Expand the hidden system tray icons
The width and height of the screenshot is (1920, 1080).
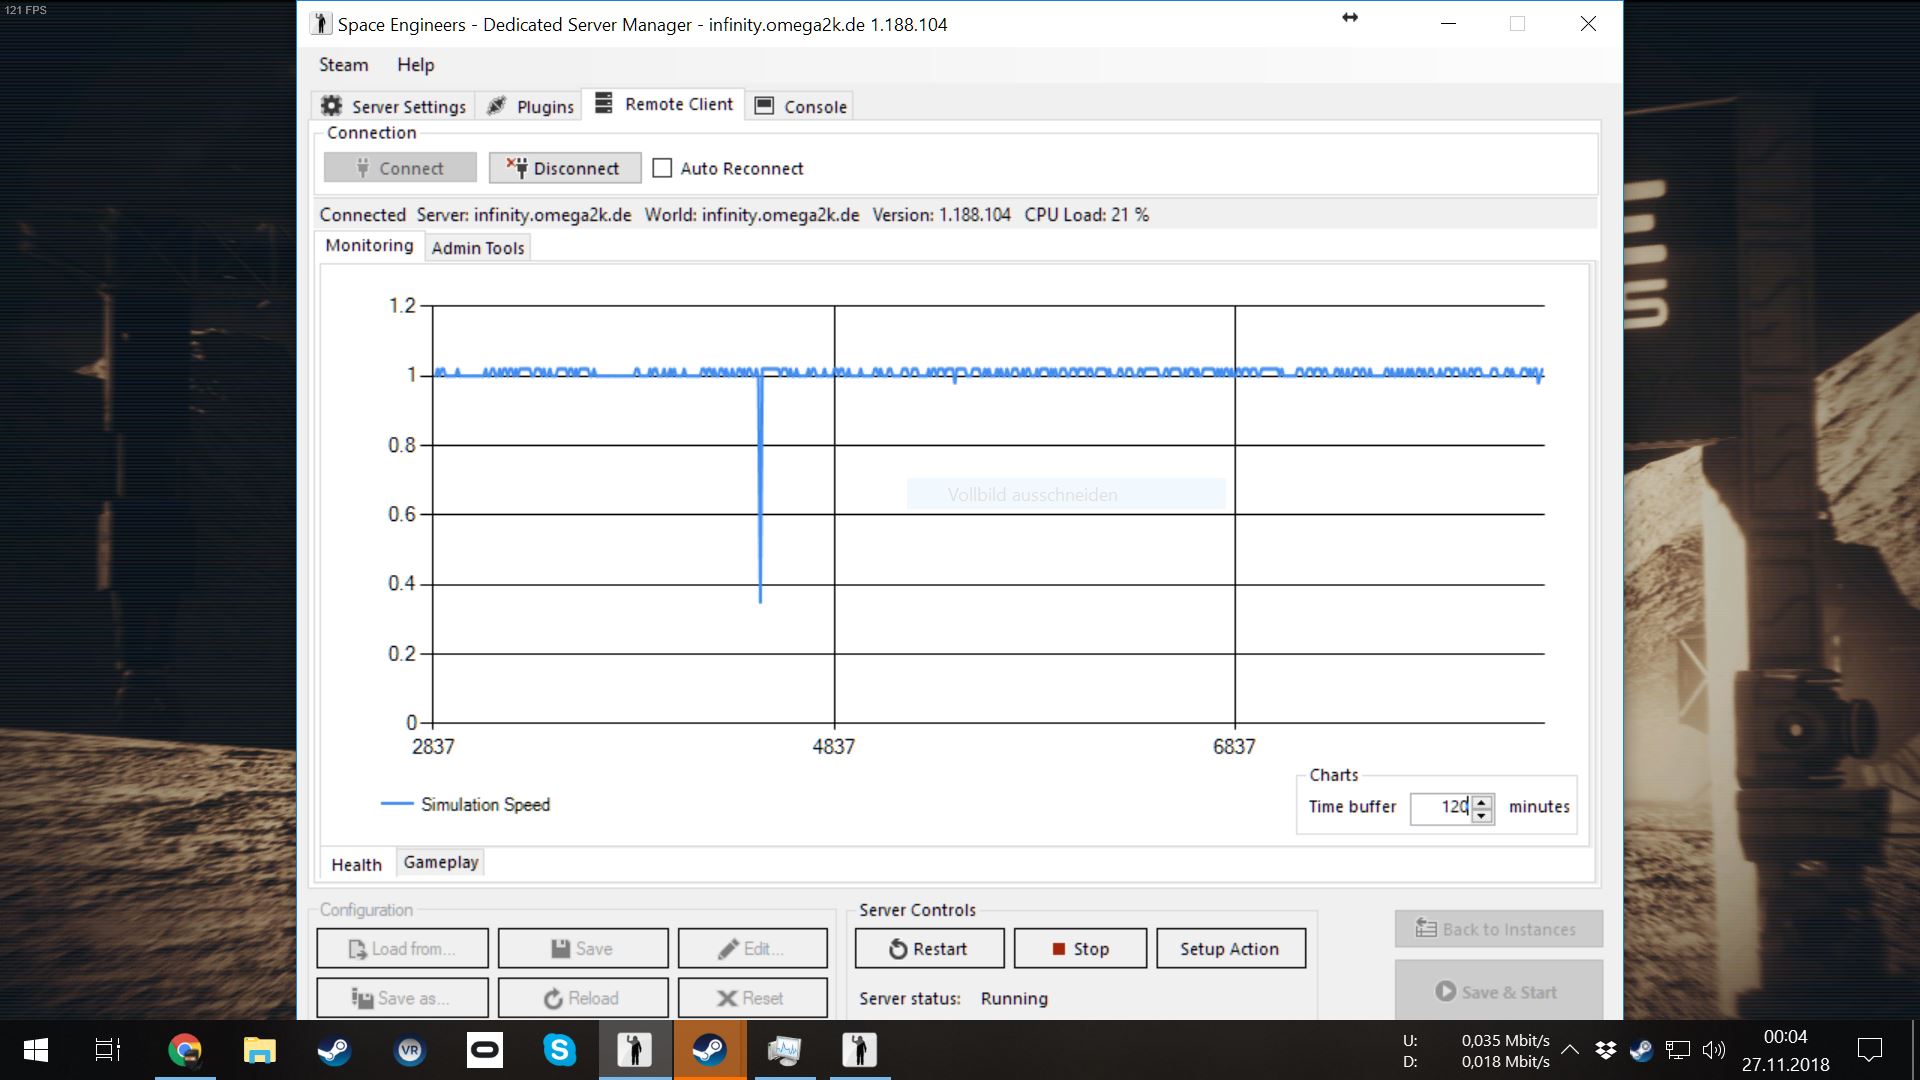coord(1570,1050)
